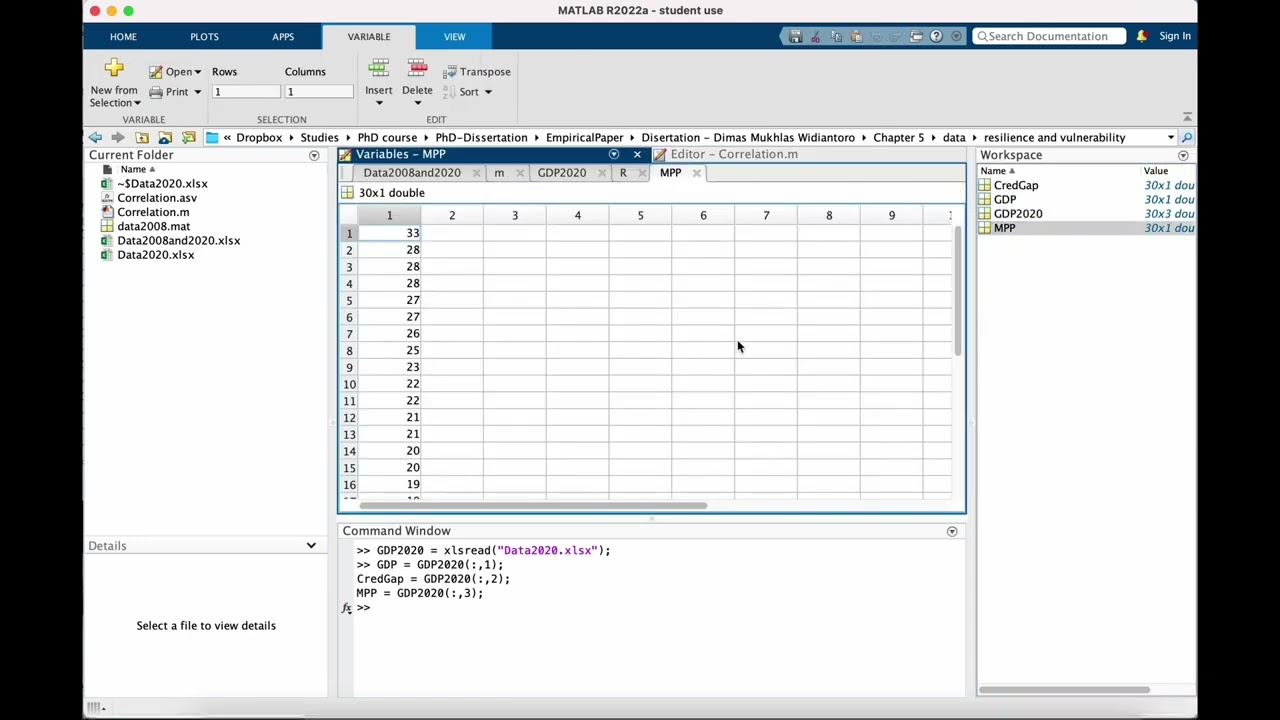Click the Undo icon in quick access toolbar

pyautogui.click(x=877, y=36)
